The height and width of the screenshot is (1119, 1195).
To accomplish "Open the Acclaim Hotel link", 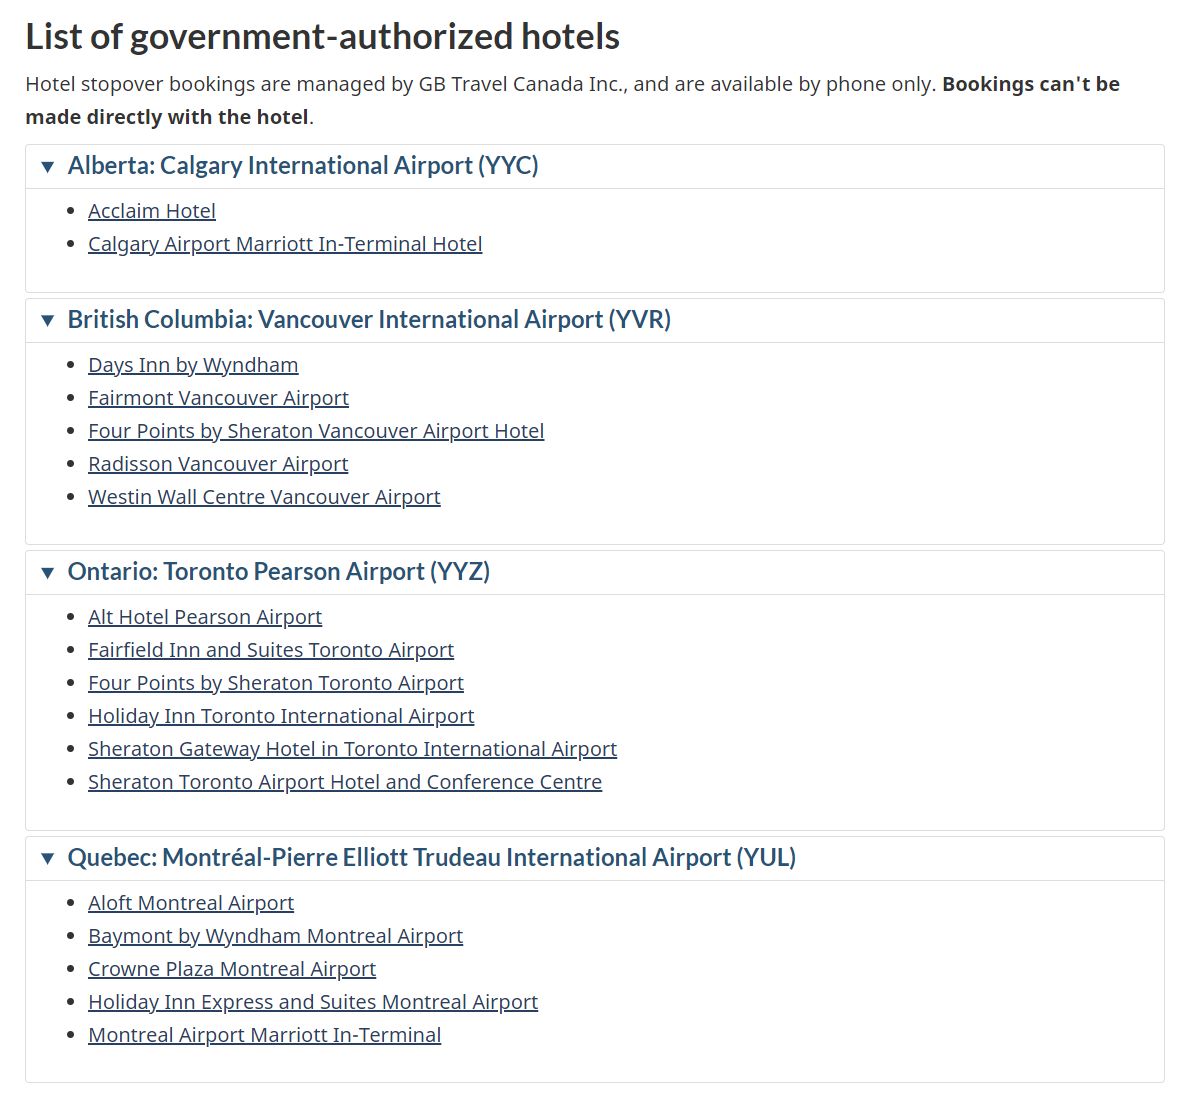I will 152,211.
